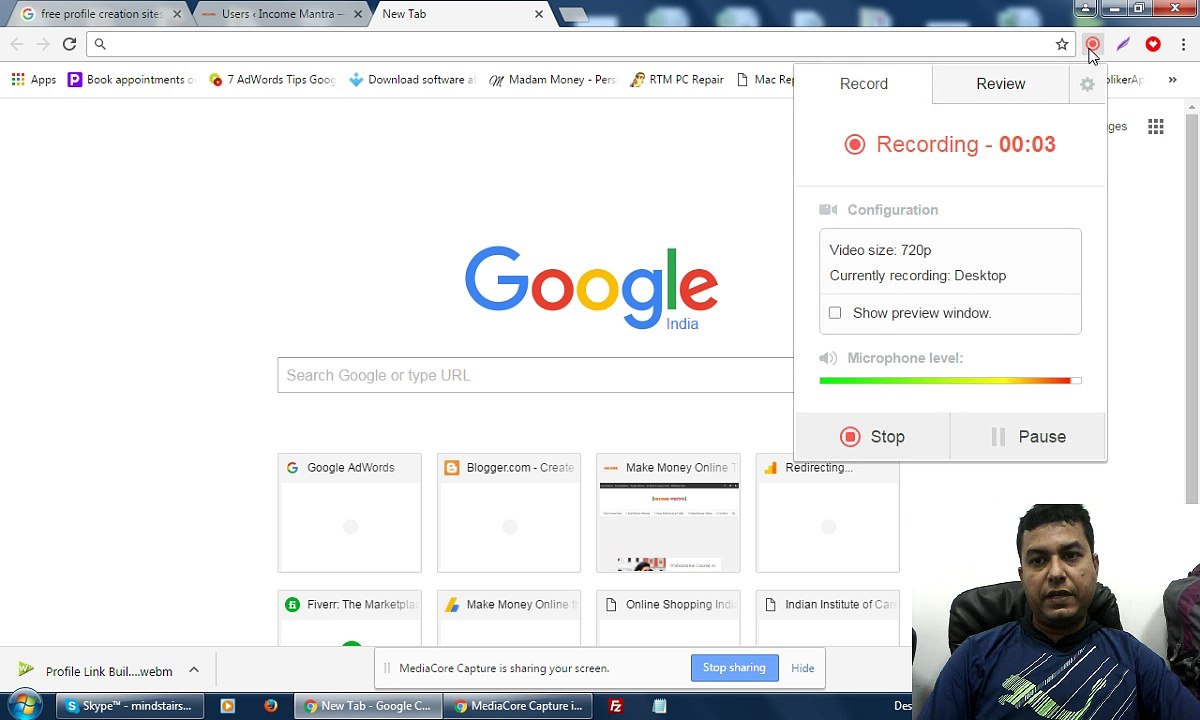Open FileZilla from the taskbar
Screen dimensions: 1200x720
coord(616,706)
